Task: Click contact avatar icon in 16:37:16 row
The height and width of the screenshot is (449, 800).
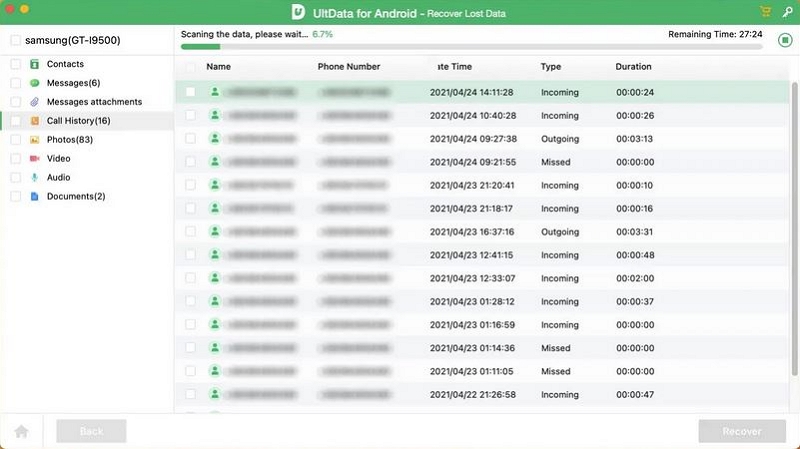Action: coord(215,232)
